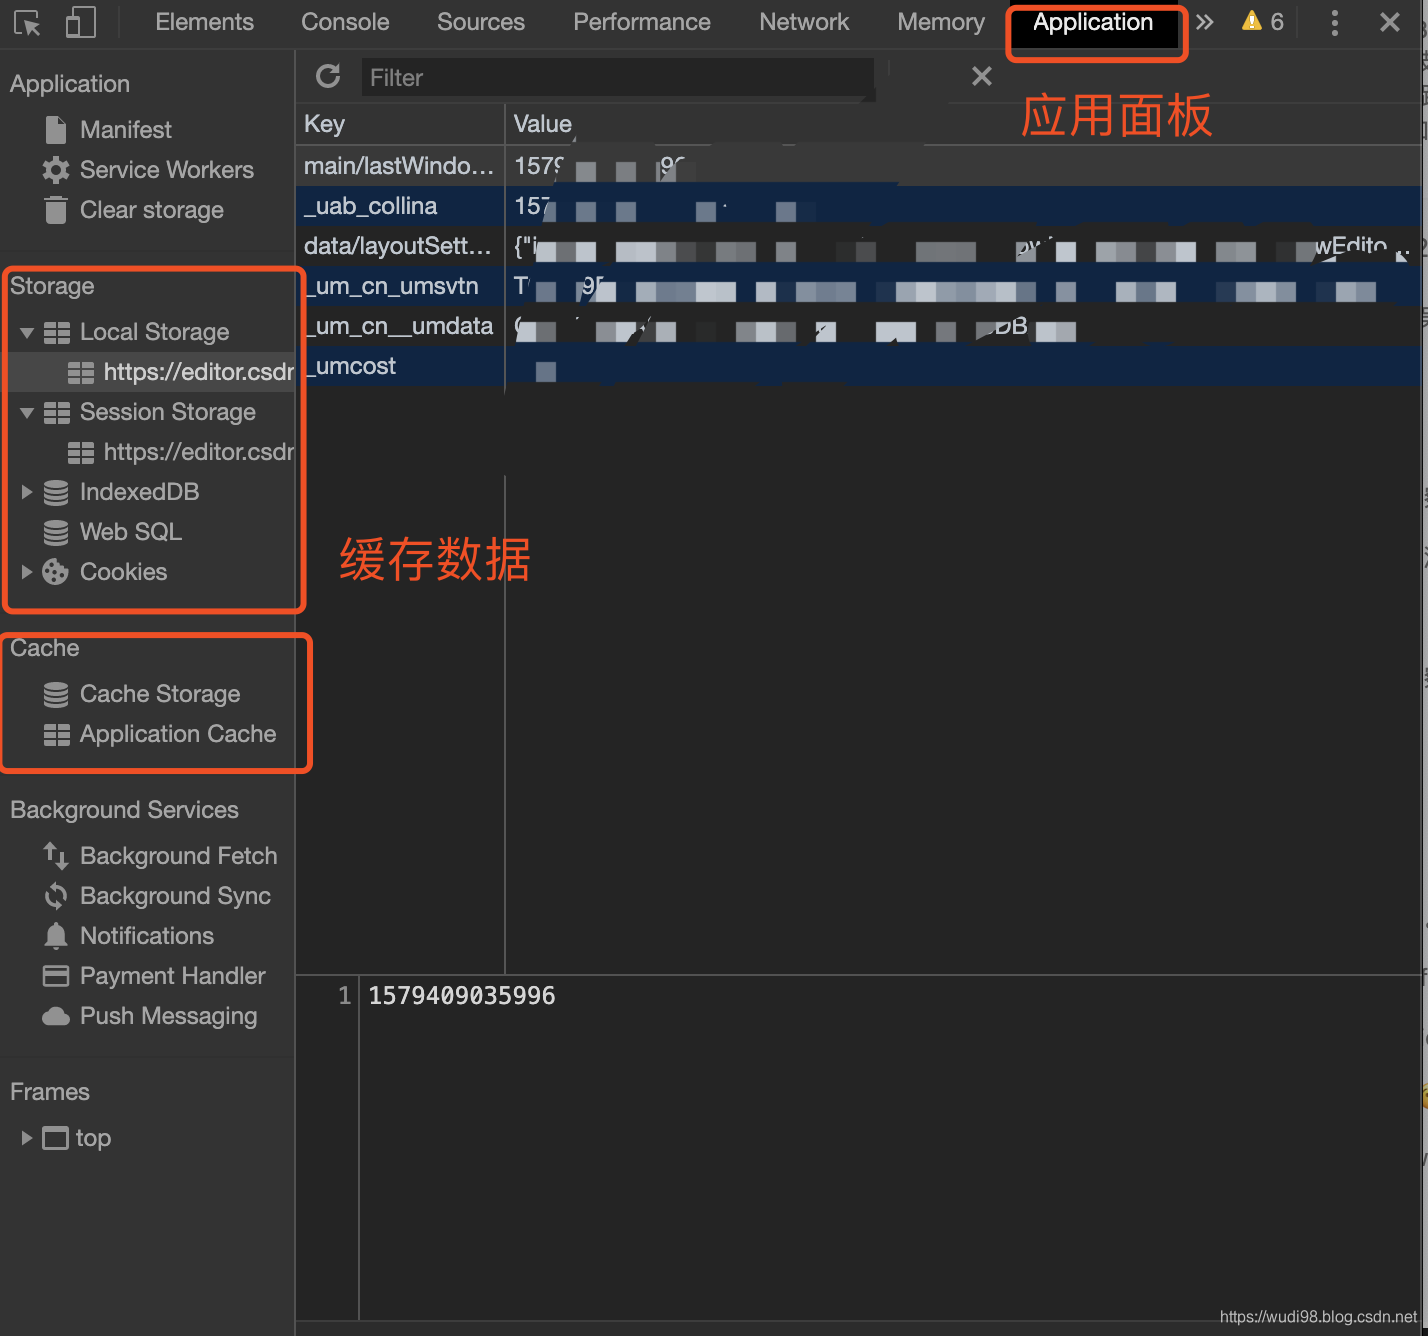
Task: Open the Push Messaging label
Action: pos(169,1016)
